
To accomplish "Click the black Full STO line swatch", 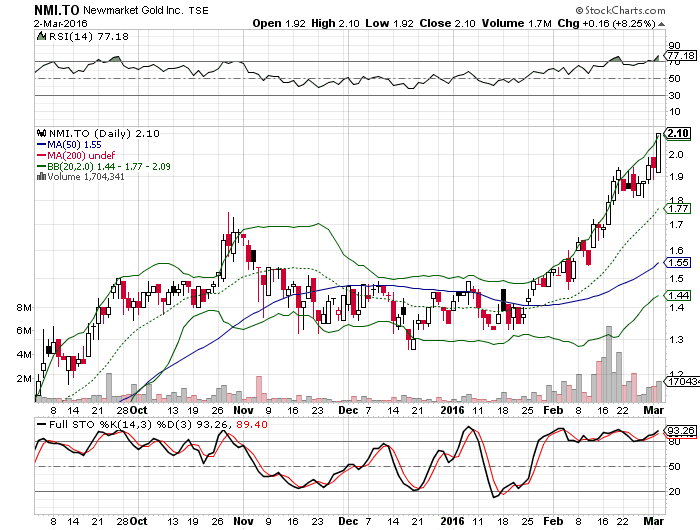I will click(x=42, y=425).
